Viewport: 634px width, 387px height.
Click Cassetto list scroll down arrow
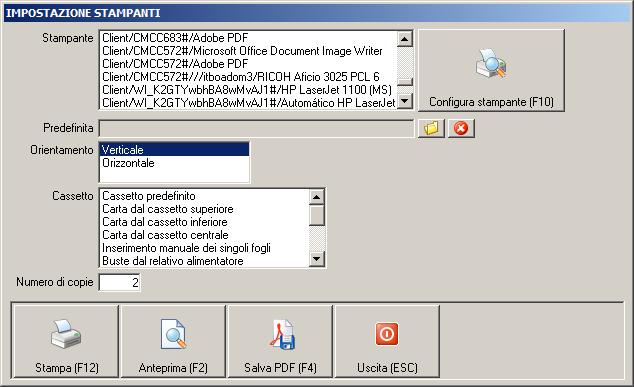click(x=317, y=259)
